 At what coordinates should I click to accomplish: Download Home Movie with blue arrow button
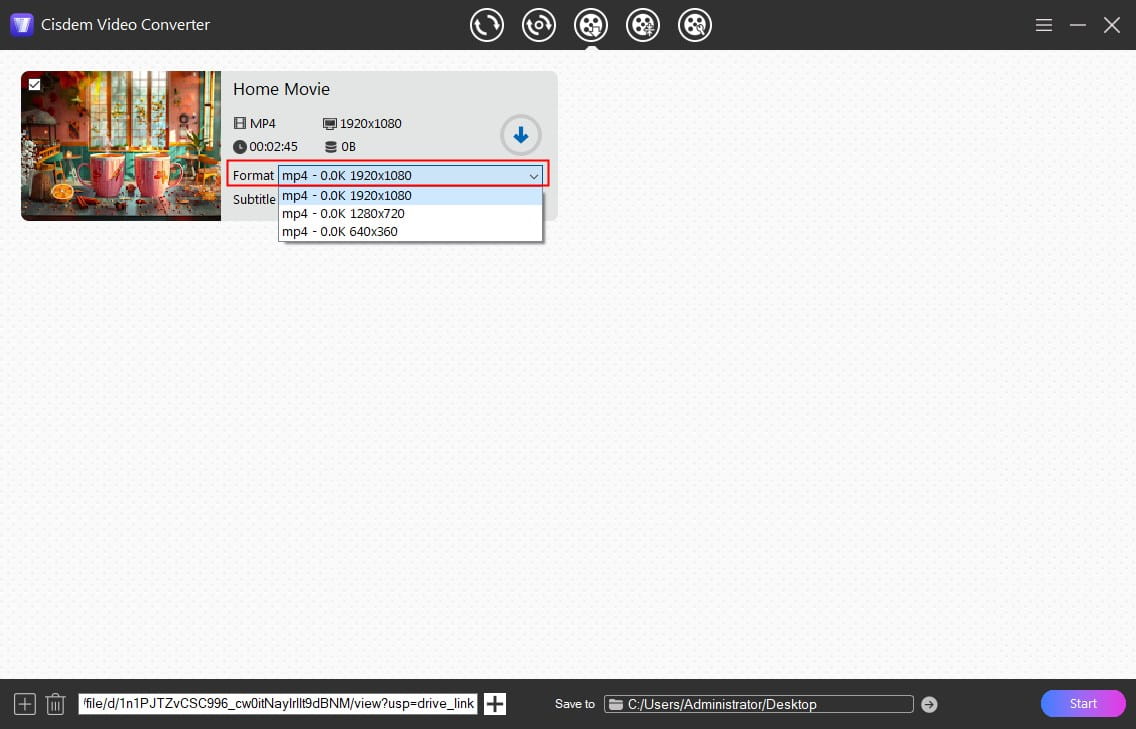click(x=520, y=135)
